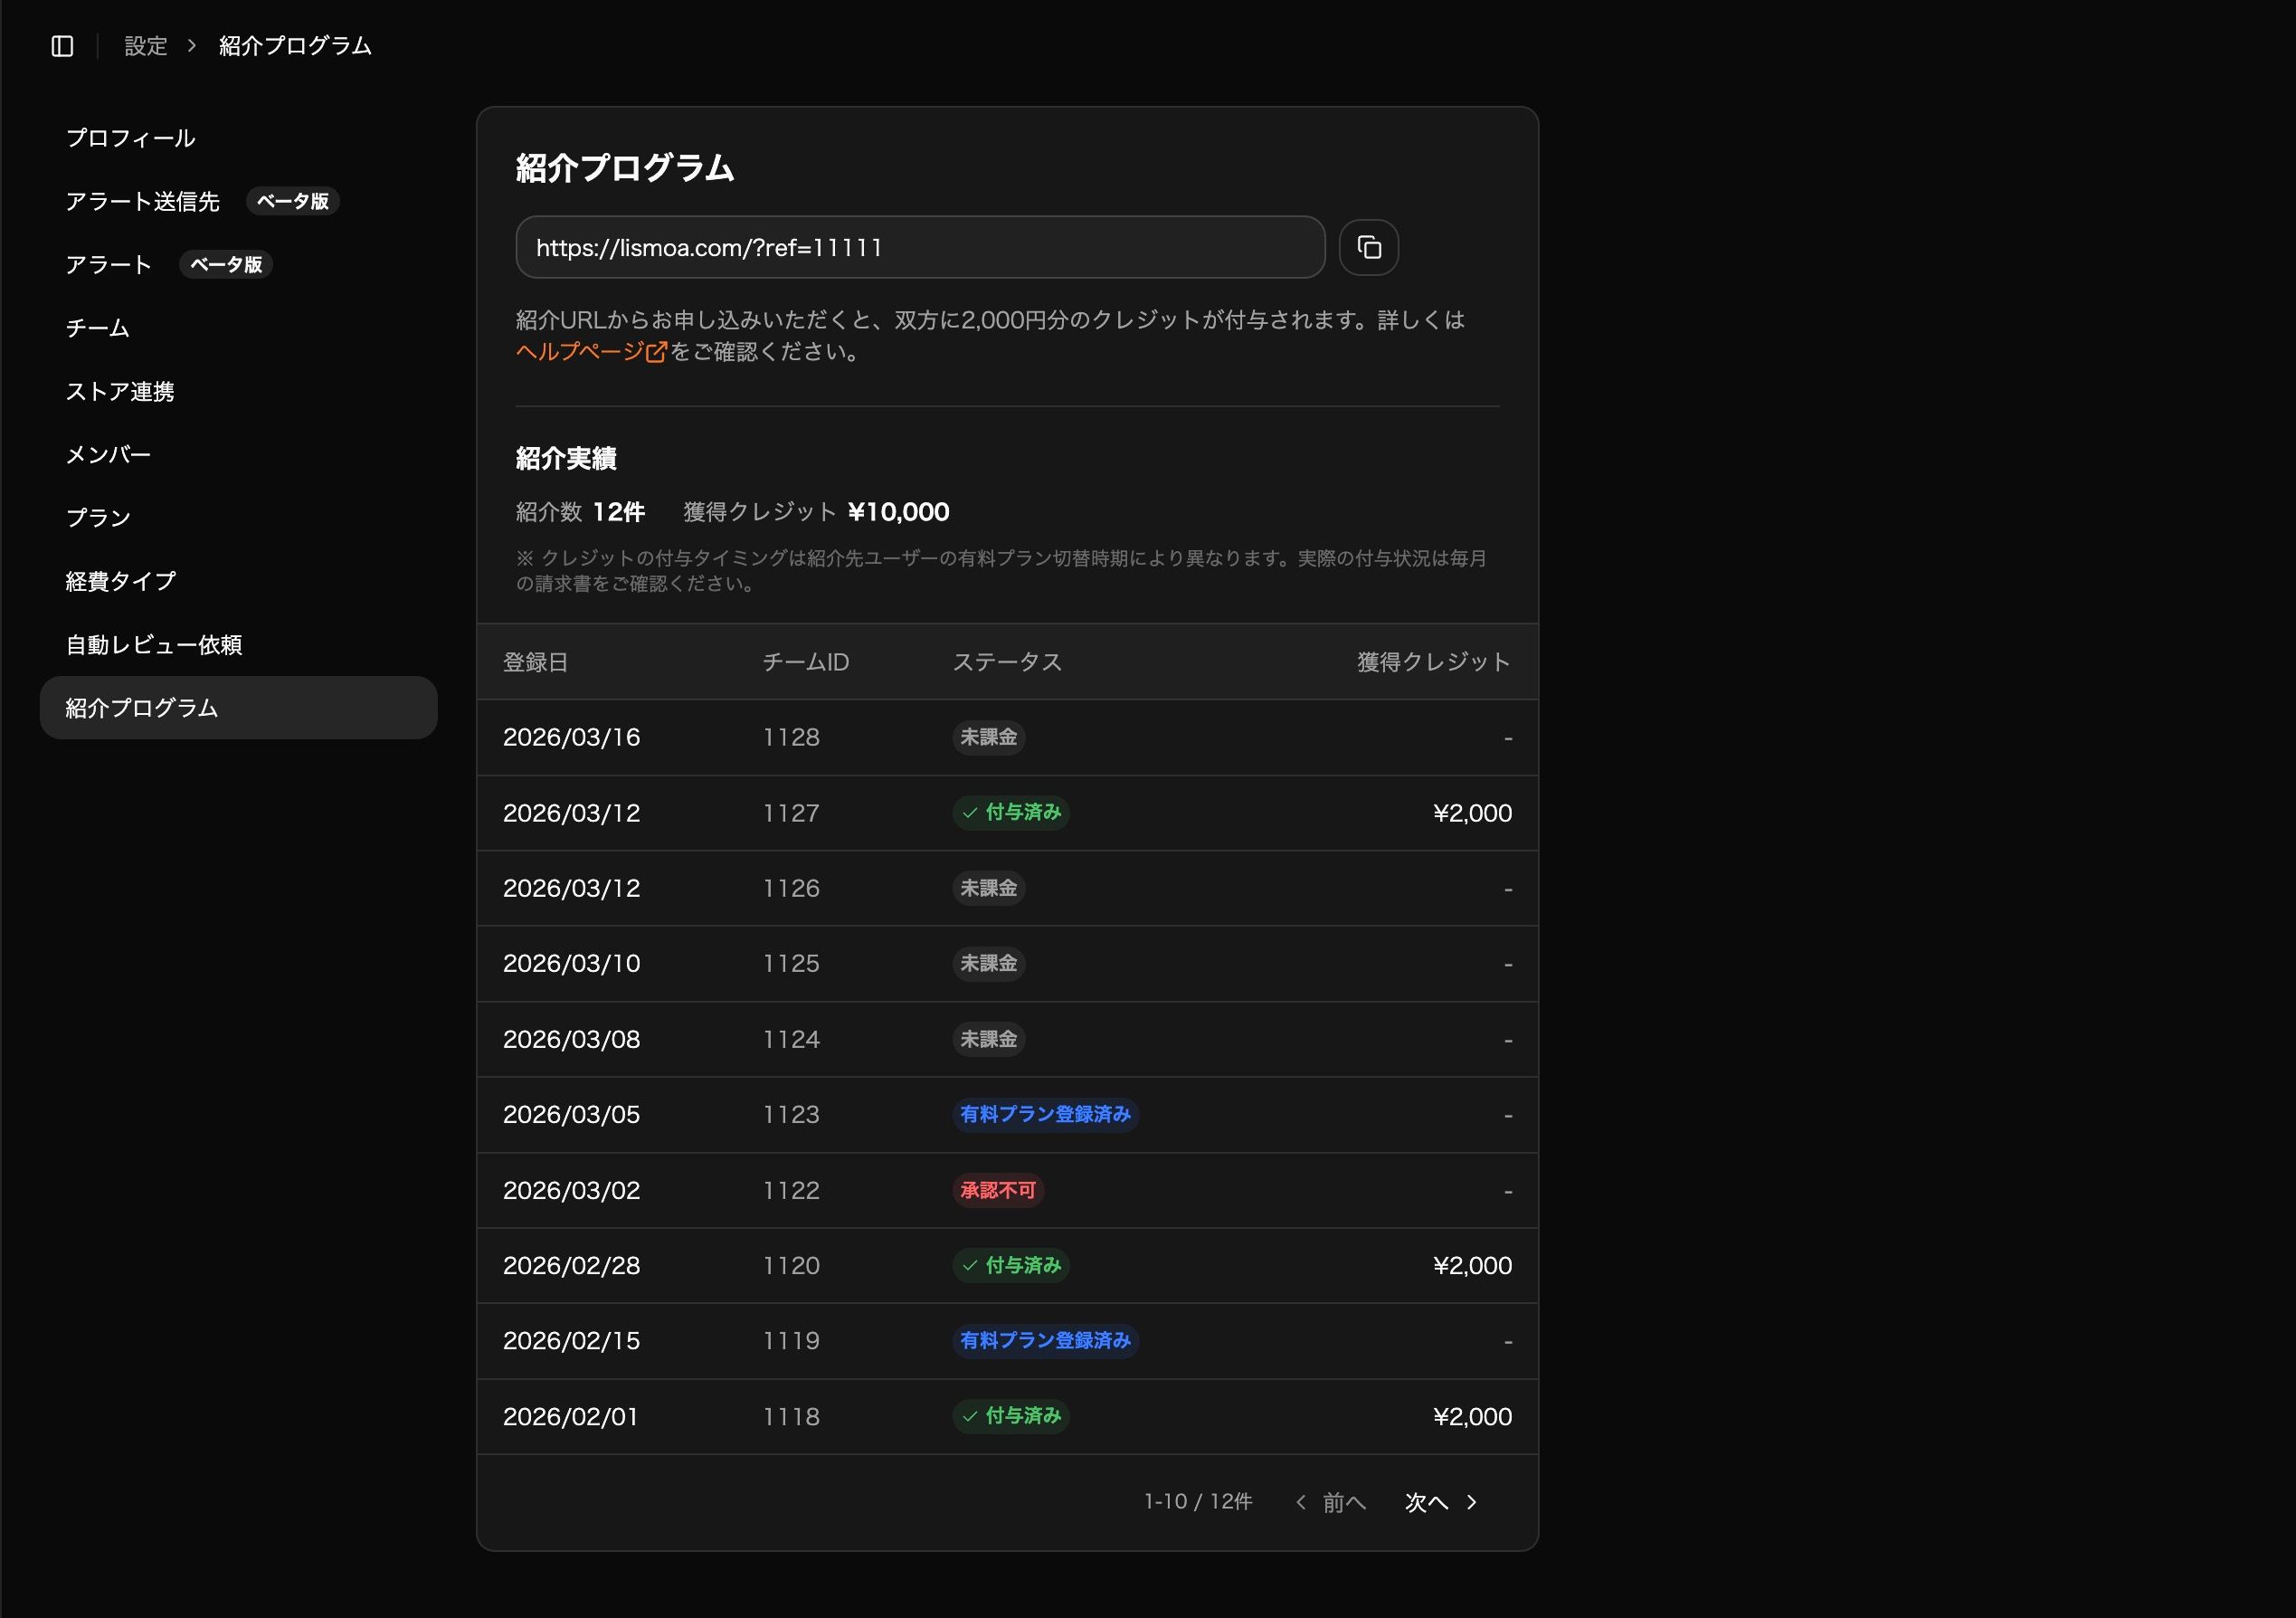Screen dimensions: 2296x1618
Task: Click date 2026/03/02
Action: pos(572,1190)
